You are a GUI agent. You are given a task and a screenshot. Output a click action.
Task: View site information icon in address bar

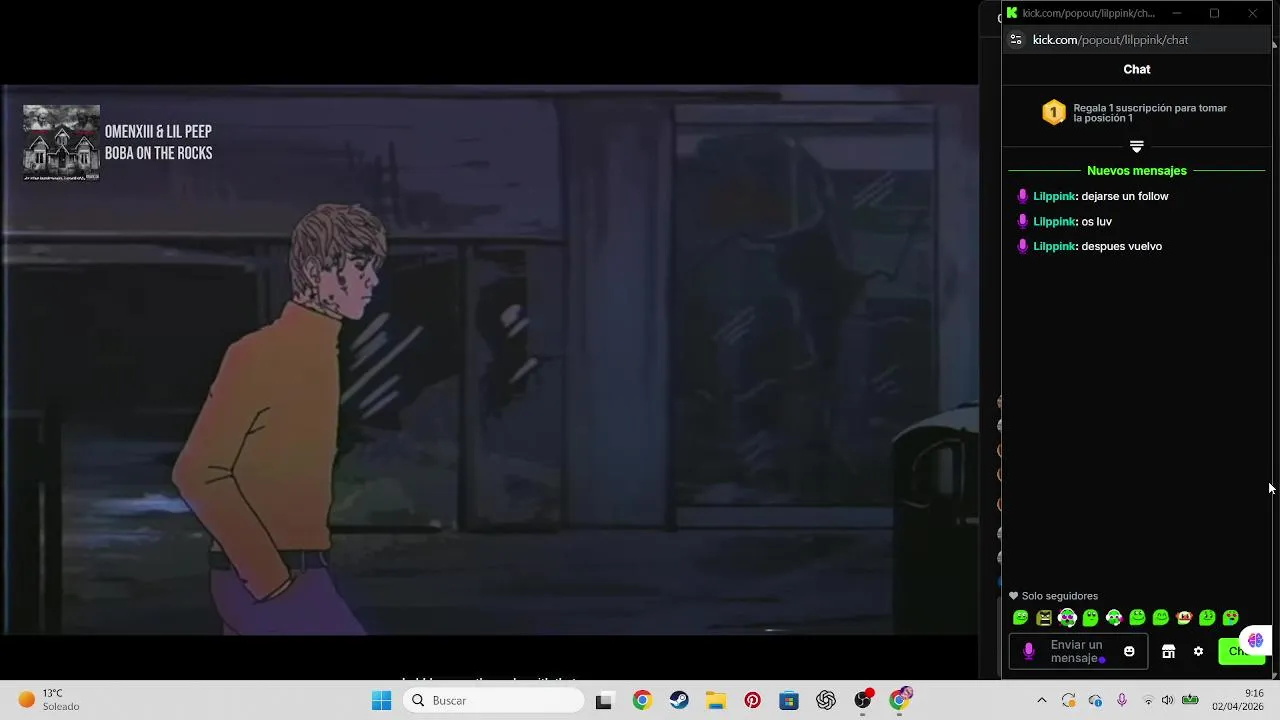1016,40
